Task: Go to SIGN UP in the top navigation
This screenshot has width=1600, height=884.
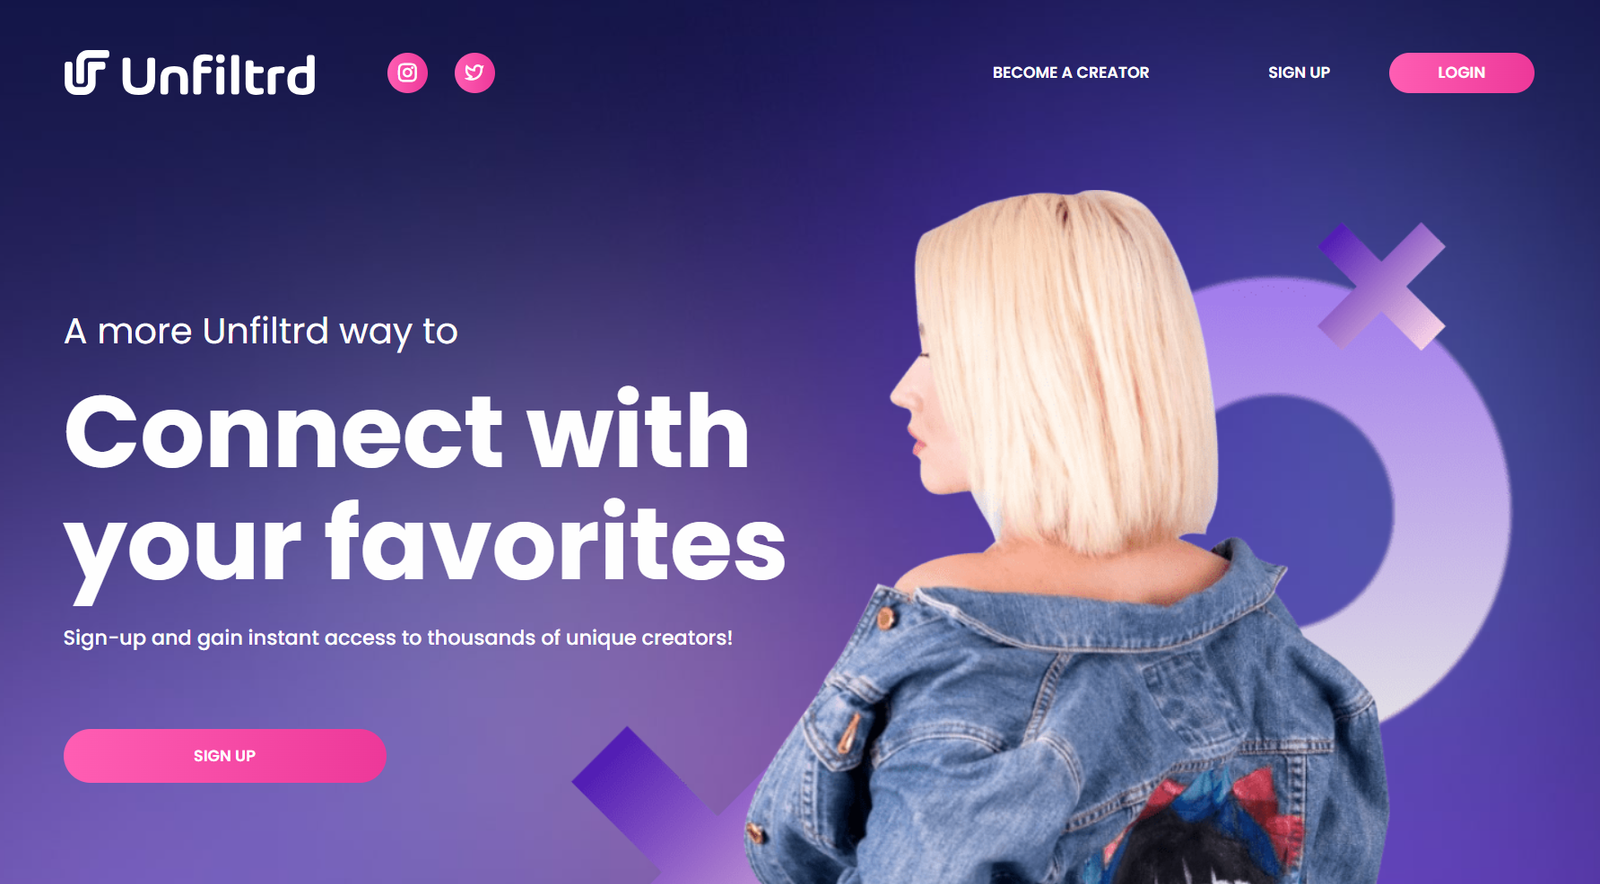Action: tap(1298, 73)
